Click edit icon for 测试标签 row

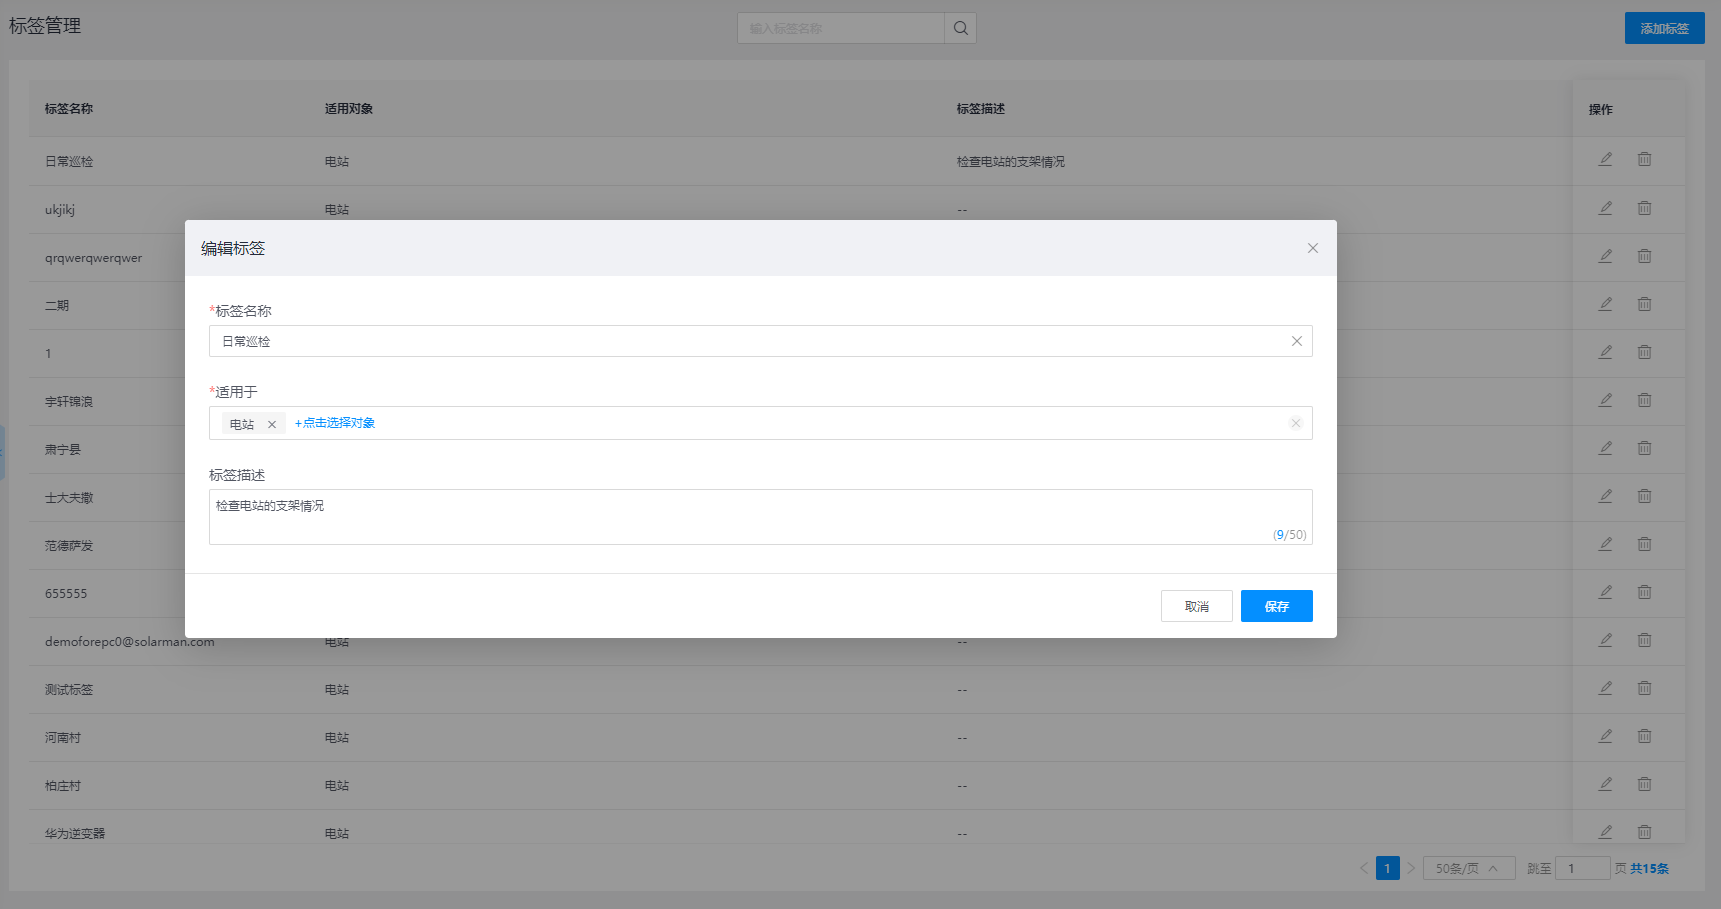coord(1605,688)
